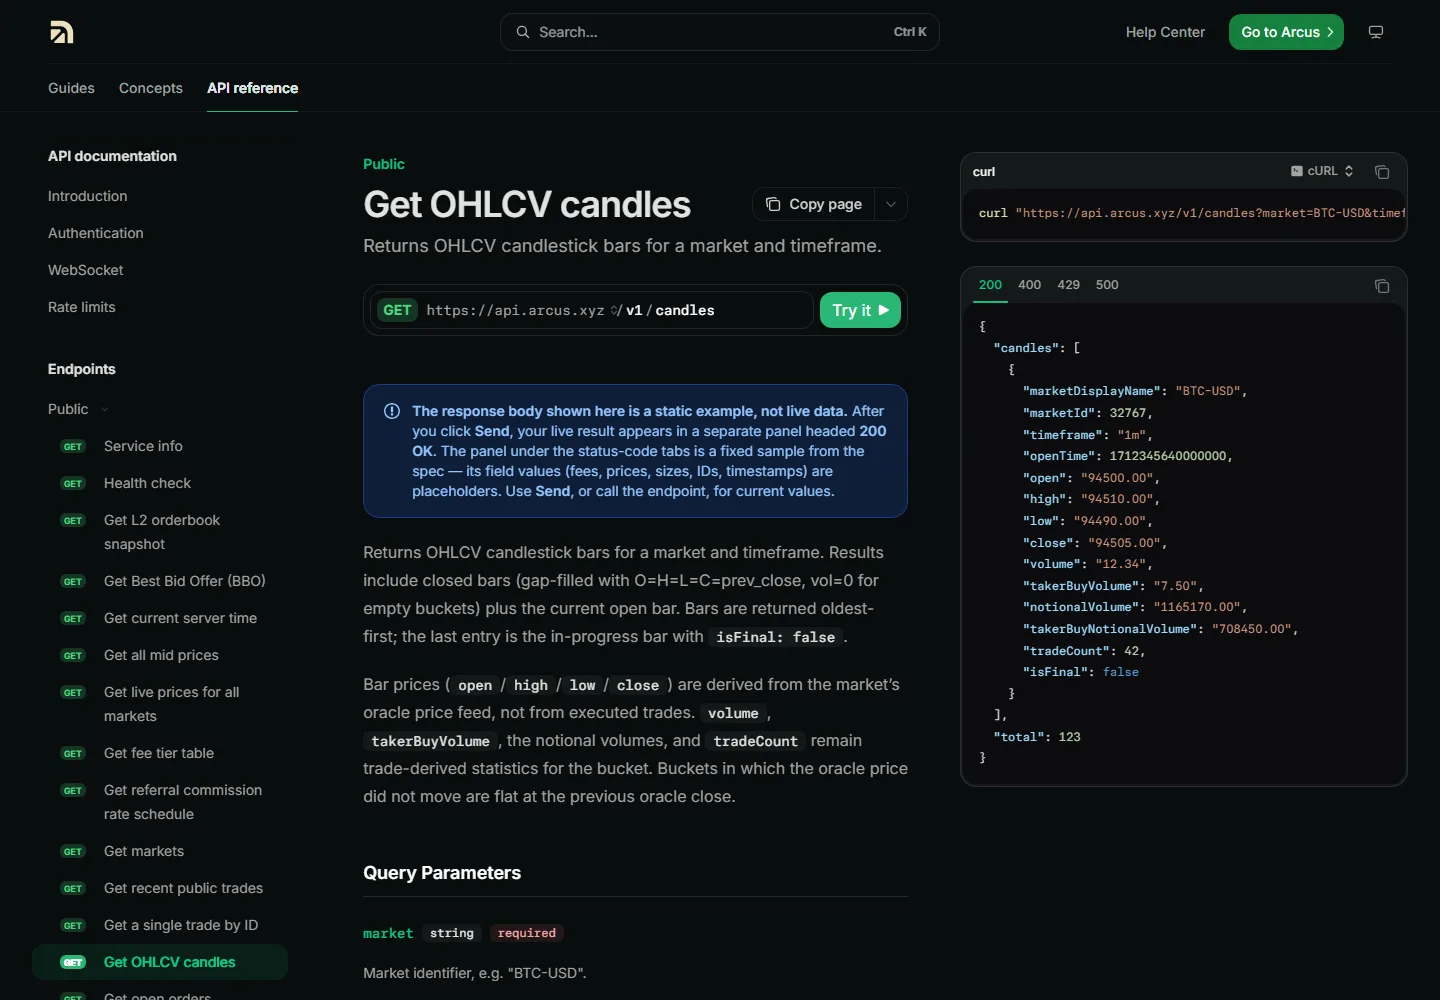Open Get a single trade by ID
Screen dimensions: 1440x1000
pos(160,925)
